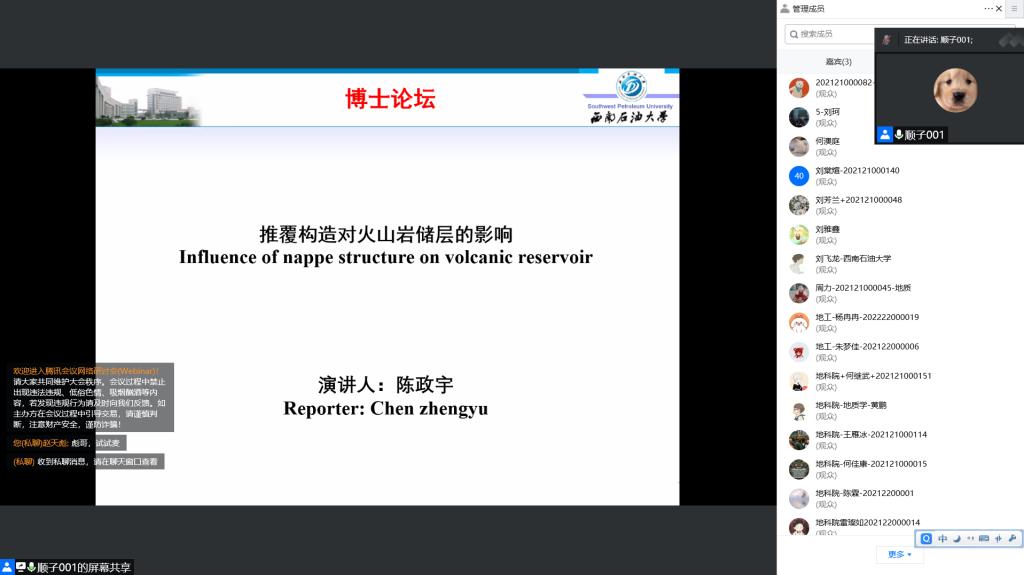Click the blue user icon on speaker video tile
Screen dimensions: 1024x575
[885, 135]
